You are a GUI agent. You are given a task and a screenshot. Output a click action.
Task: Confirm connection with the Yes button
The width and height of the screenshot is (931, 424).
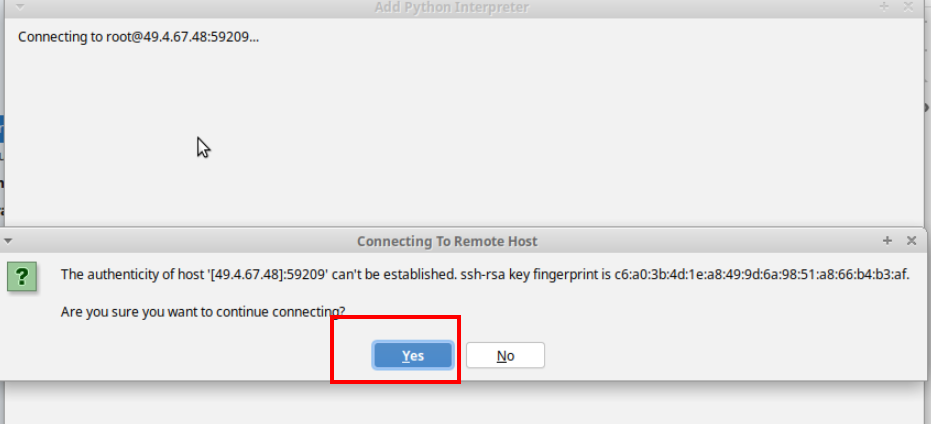413,355
